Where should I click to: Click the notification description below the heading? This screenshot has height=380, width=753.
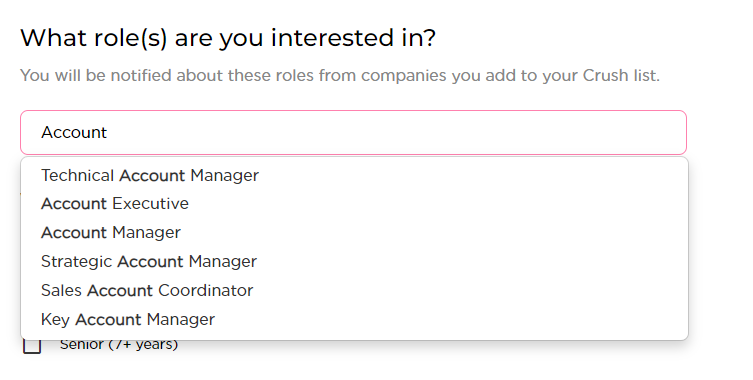tap(340, 75)
